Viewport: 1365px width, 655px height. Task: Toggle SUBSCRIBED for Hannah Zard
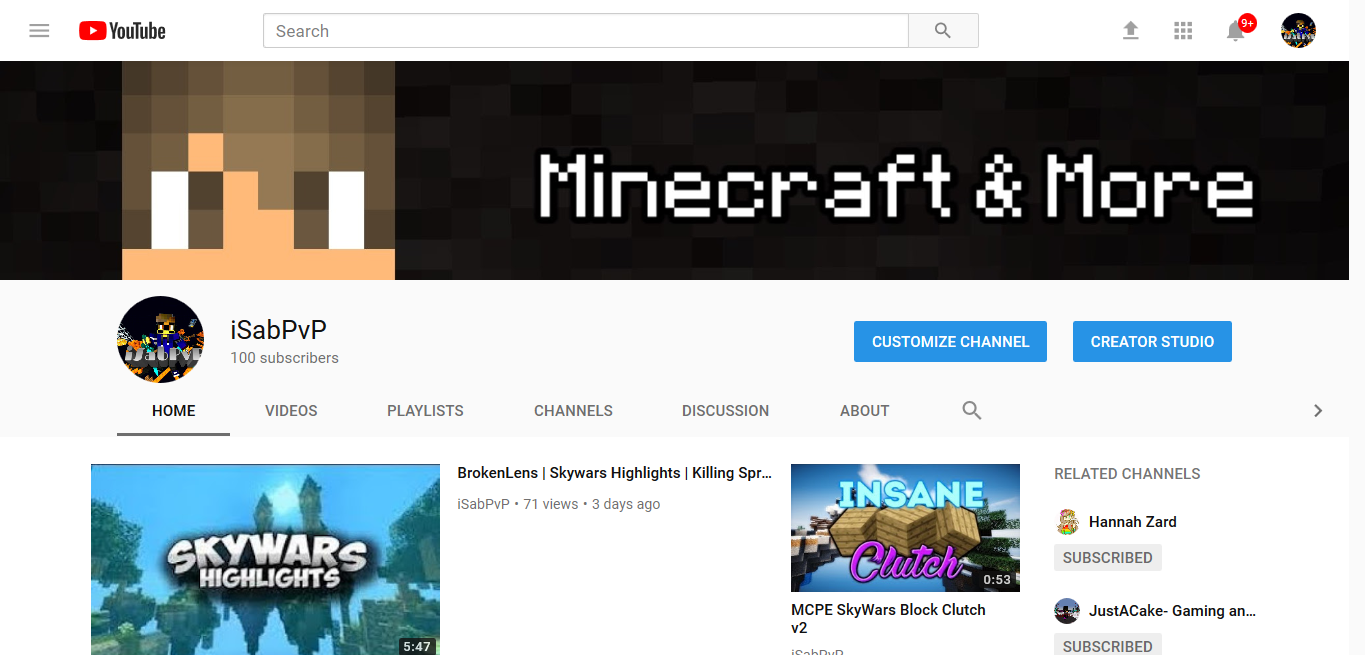coord(1108,558)
